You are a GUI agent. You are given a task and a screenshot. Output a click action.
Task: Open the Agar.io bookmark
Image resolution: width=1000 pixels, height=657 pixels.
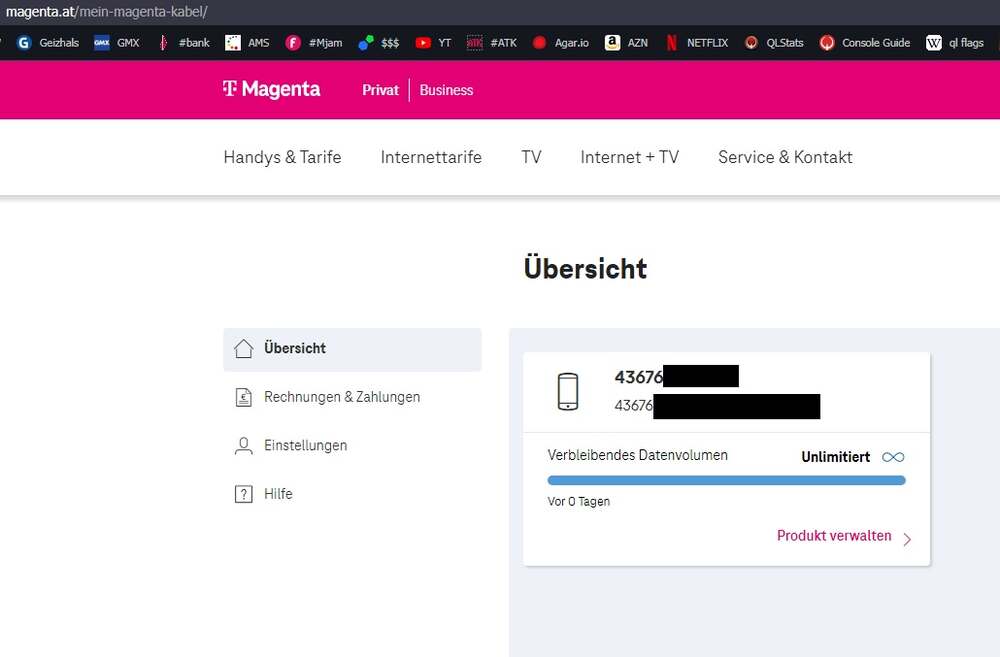click(561, 43)
